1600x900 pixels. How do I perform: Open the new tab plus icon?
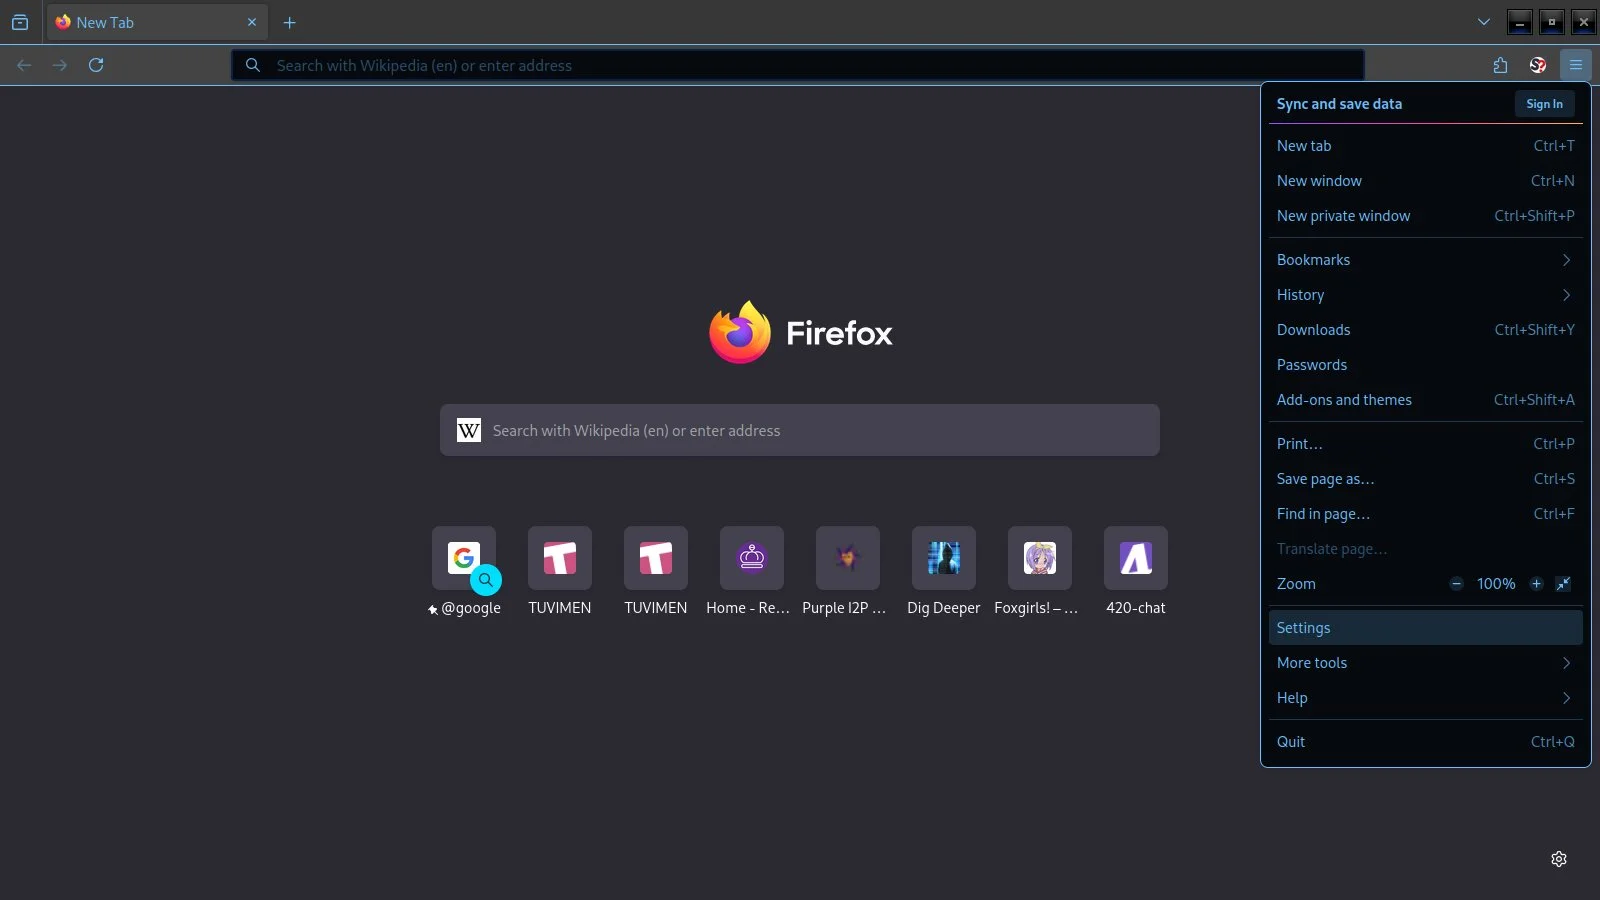(289, 22)
